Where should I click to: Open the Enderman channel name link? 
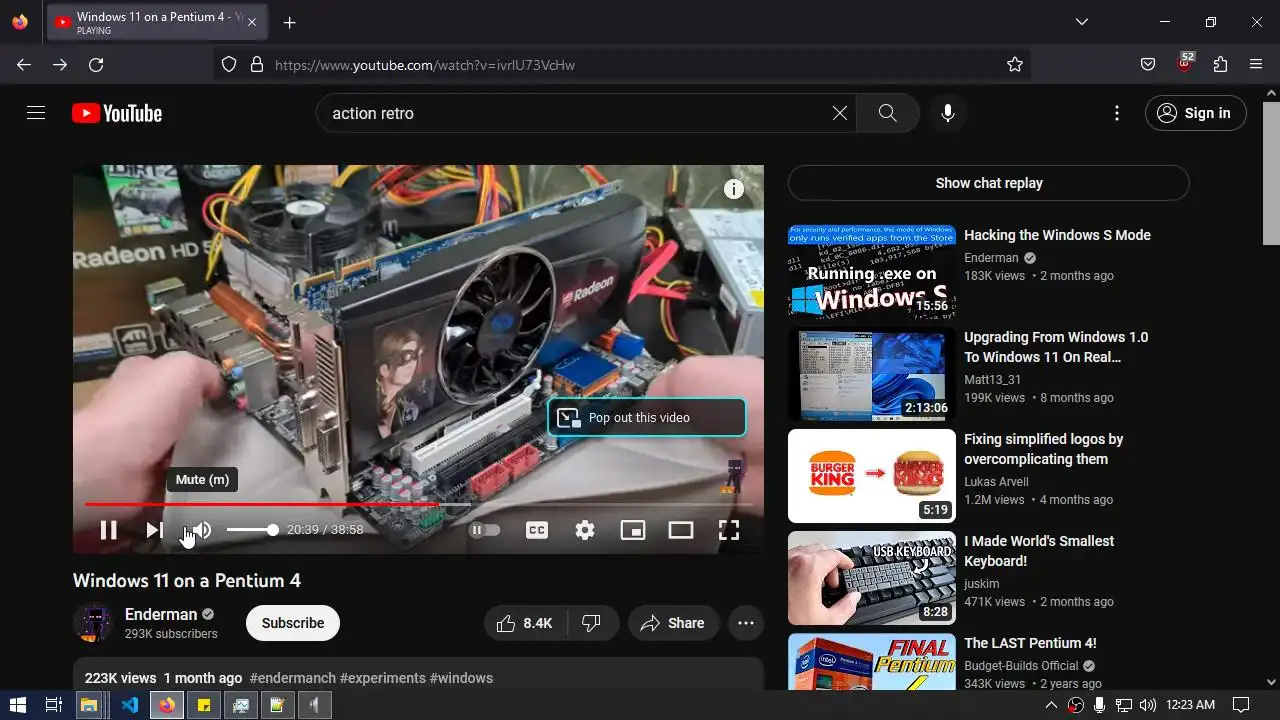pyautogui.click(x=161, y=614)
